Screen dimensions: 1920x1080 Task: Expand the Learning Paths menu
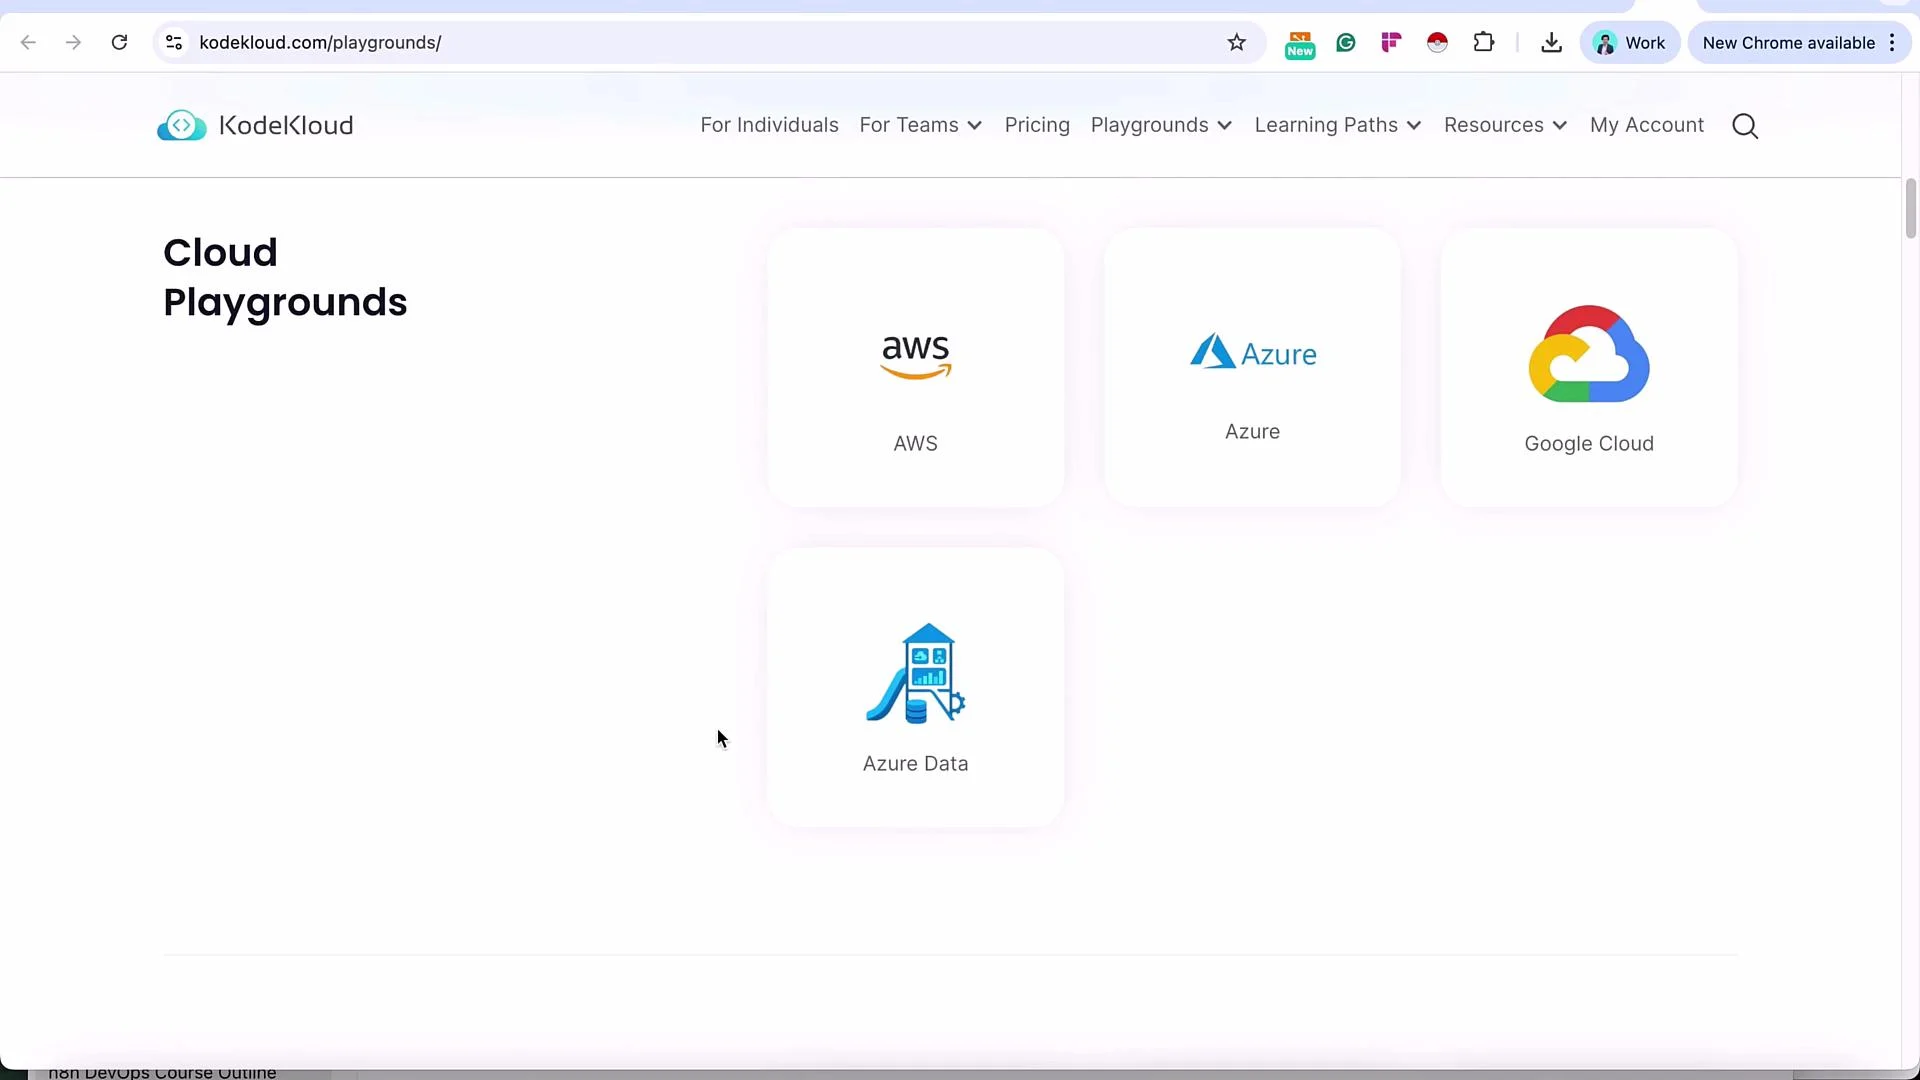click(x=1338, y=125)
